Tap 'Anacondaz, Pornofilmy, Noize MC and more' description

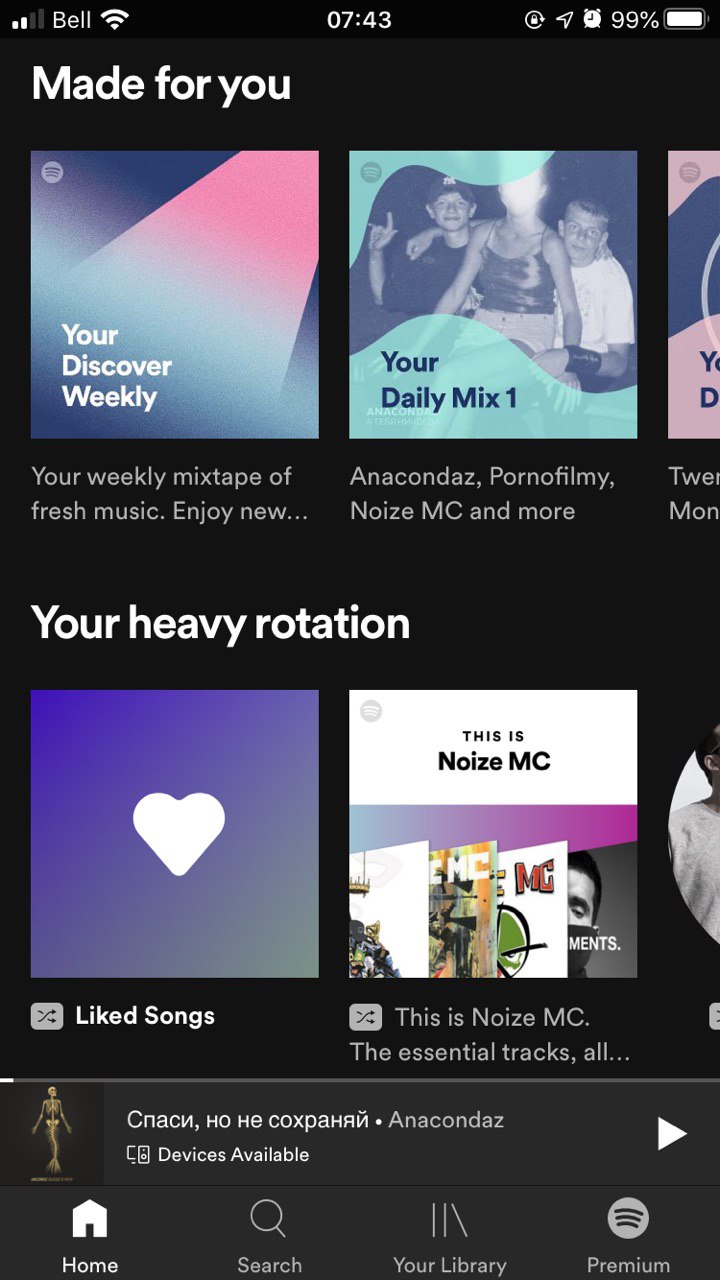(x=482, y=494)
